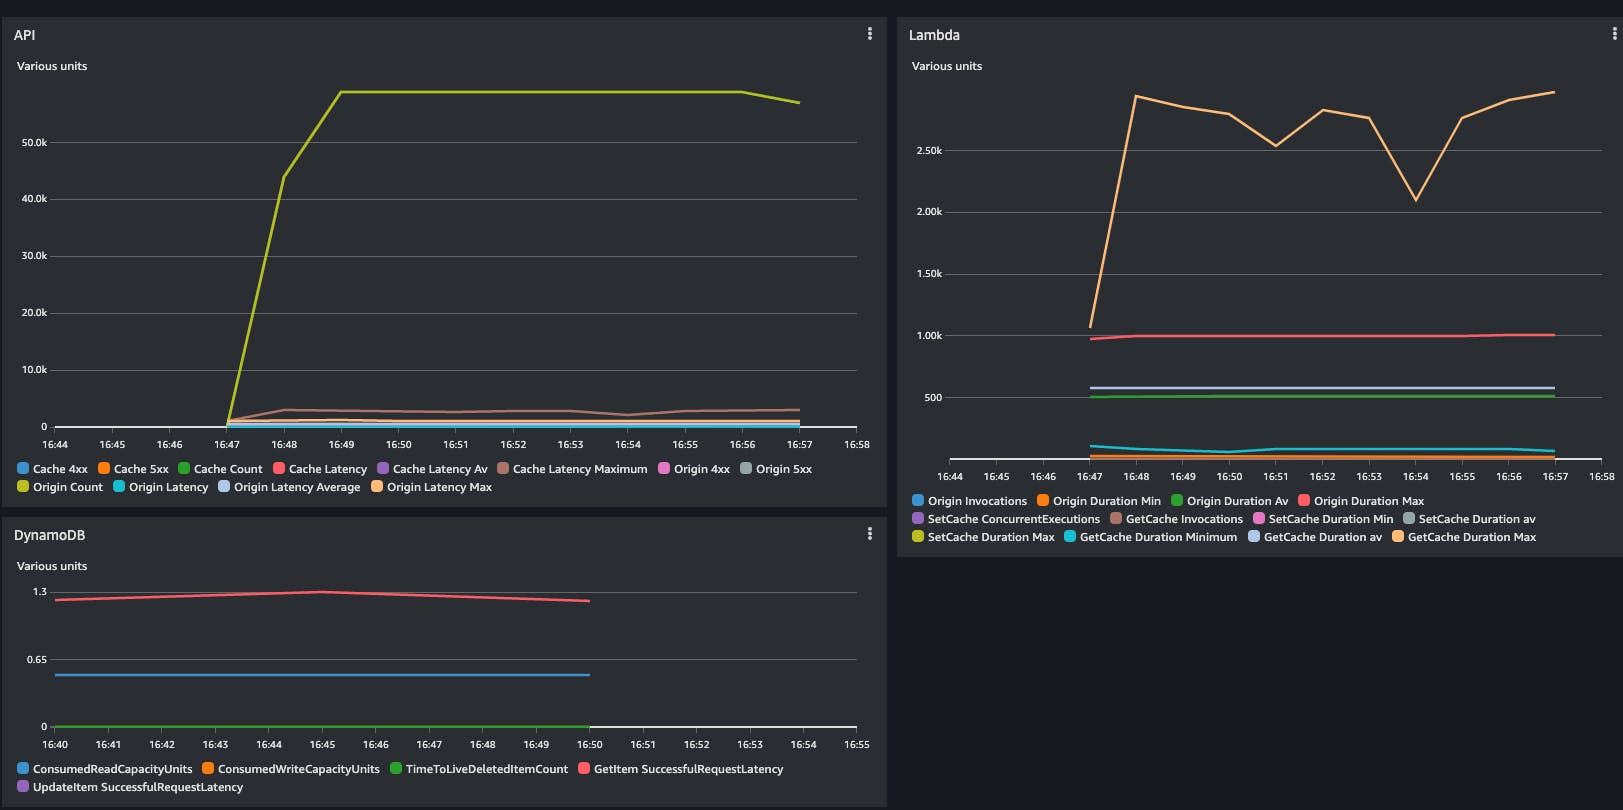The width and height of the screenshot is (1623, 810).
Task: Click the GetItem SuccessfulRequestLatency legend entry
Action: pyautogui.click(x=681, y=769)
